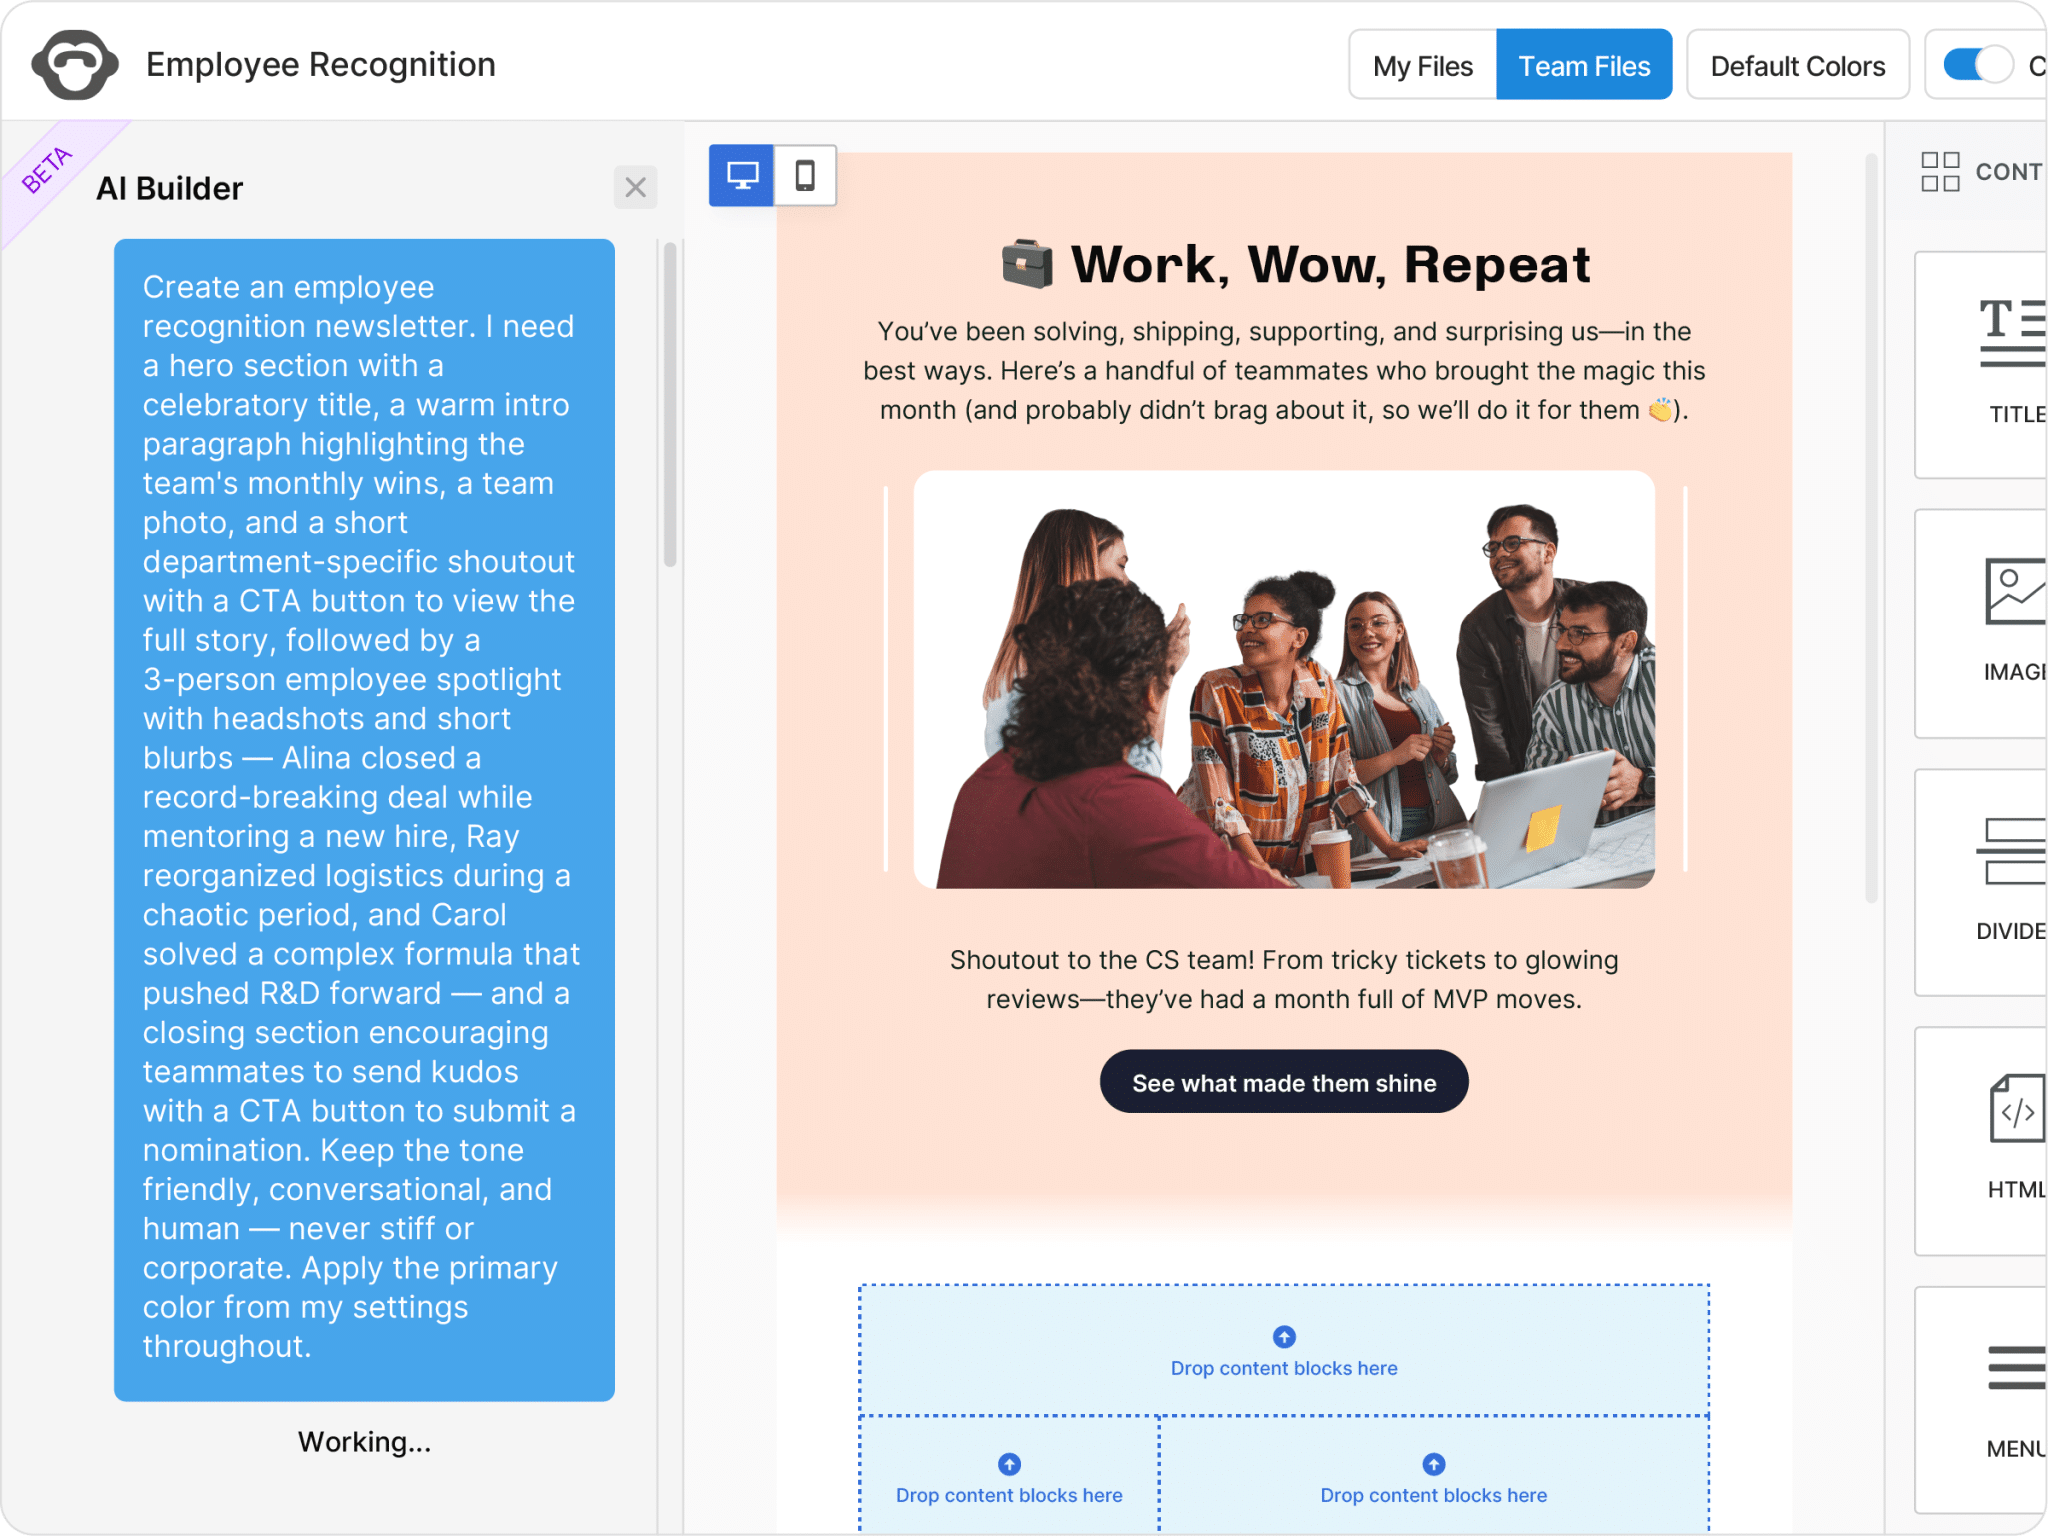2048x1536 pixels.
Task: Toggle the blue switch in header
Action: (x=1976, y=66)
